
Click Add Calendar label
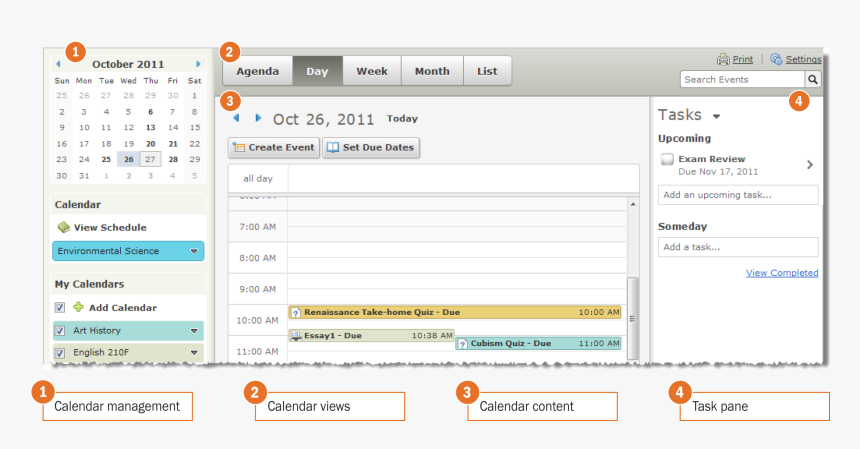click(123, 308)
